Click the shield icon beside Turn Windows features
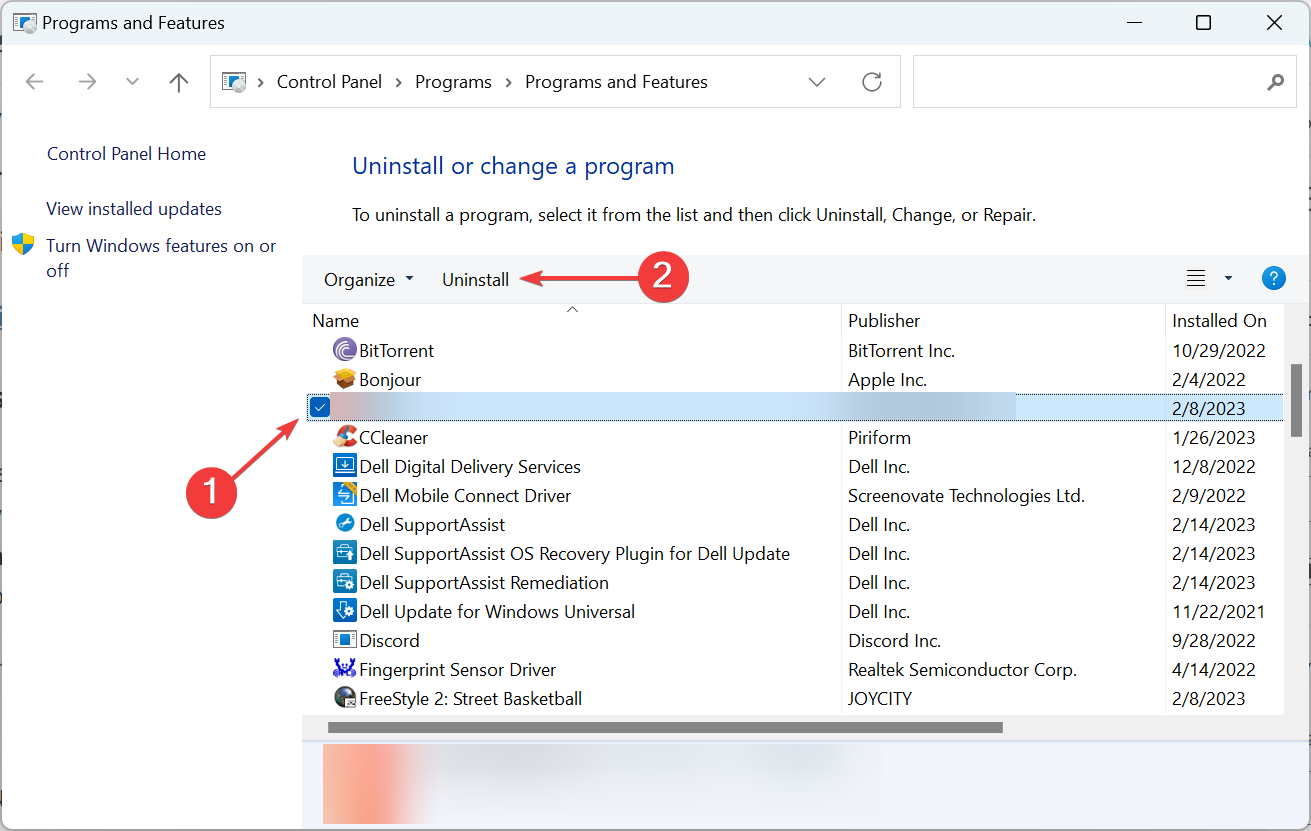The width and height of the screenshot is (1311, 831). pyautogui.click(x=23, y=245)
